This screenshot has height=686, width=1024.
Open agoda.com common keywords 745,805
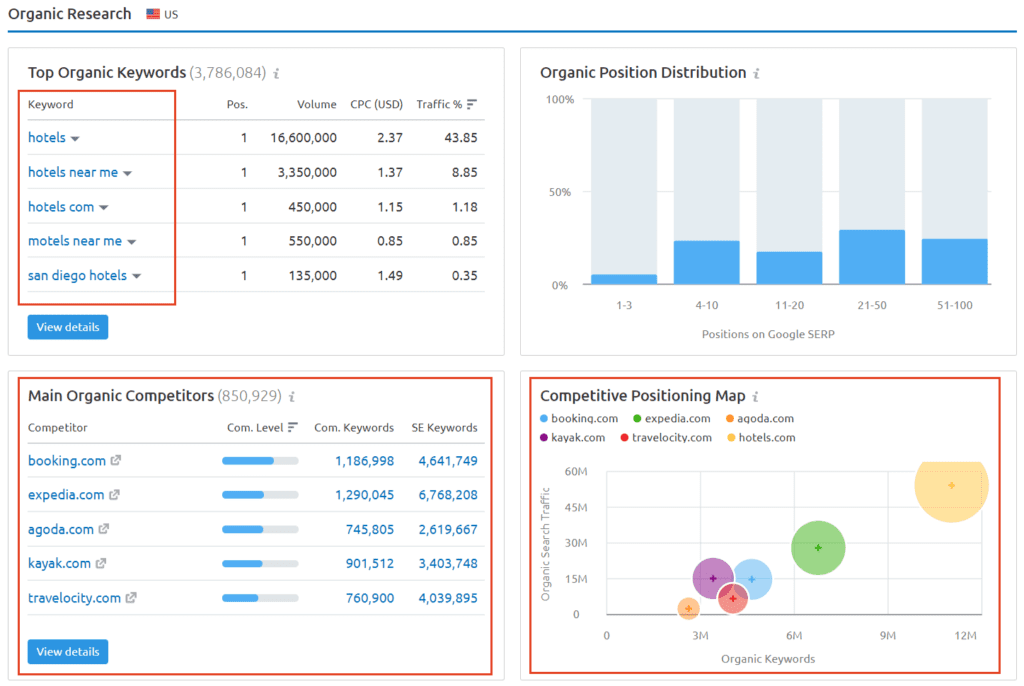370,530
